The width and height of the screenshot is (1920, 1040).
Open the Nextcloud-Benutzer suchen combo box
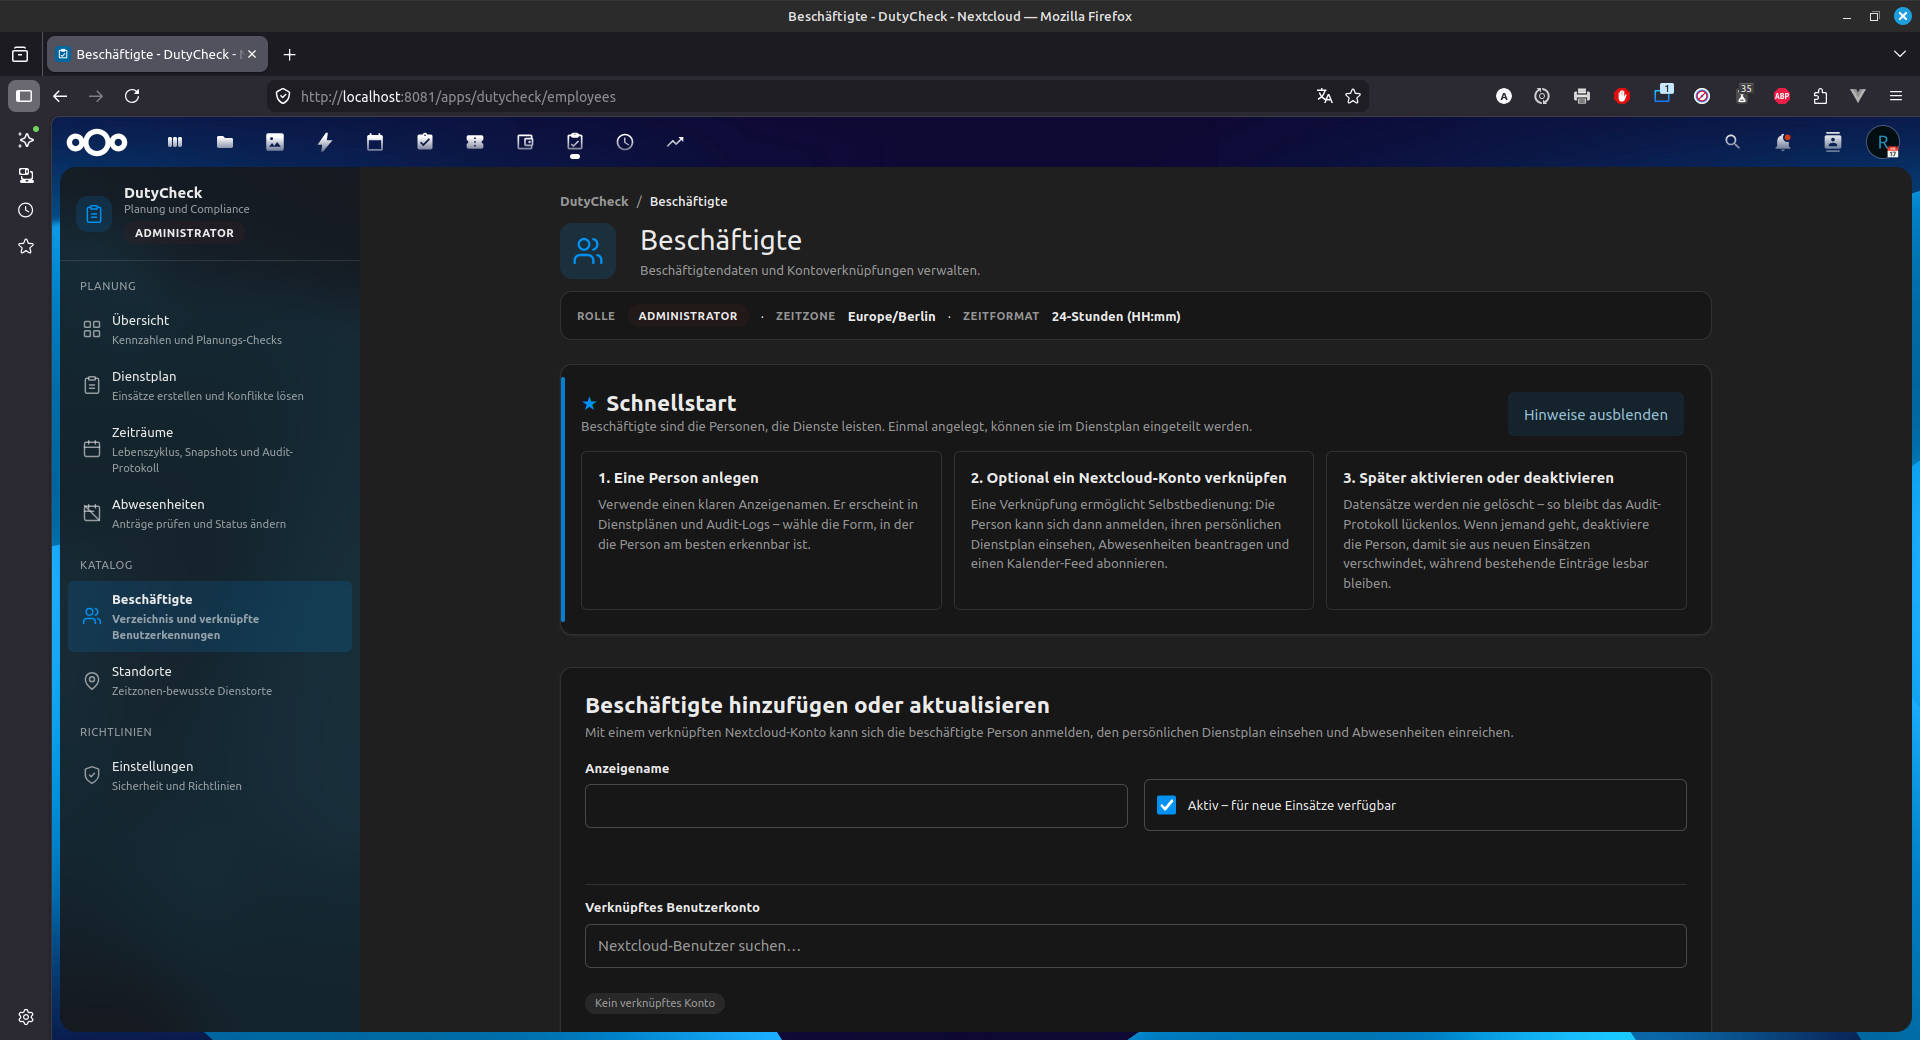coord(1135,946)
